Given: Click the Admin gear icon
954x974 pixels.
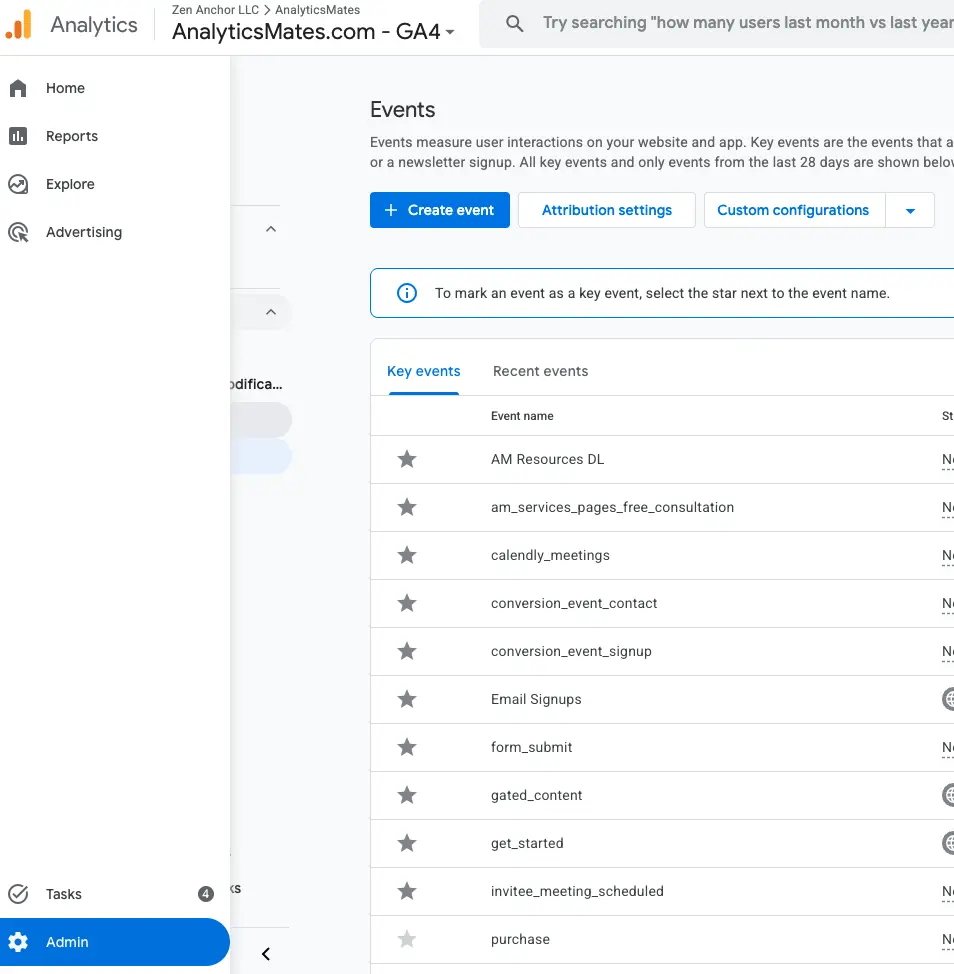Looking at the screenshot, I should click(18, 942).
